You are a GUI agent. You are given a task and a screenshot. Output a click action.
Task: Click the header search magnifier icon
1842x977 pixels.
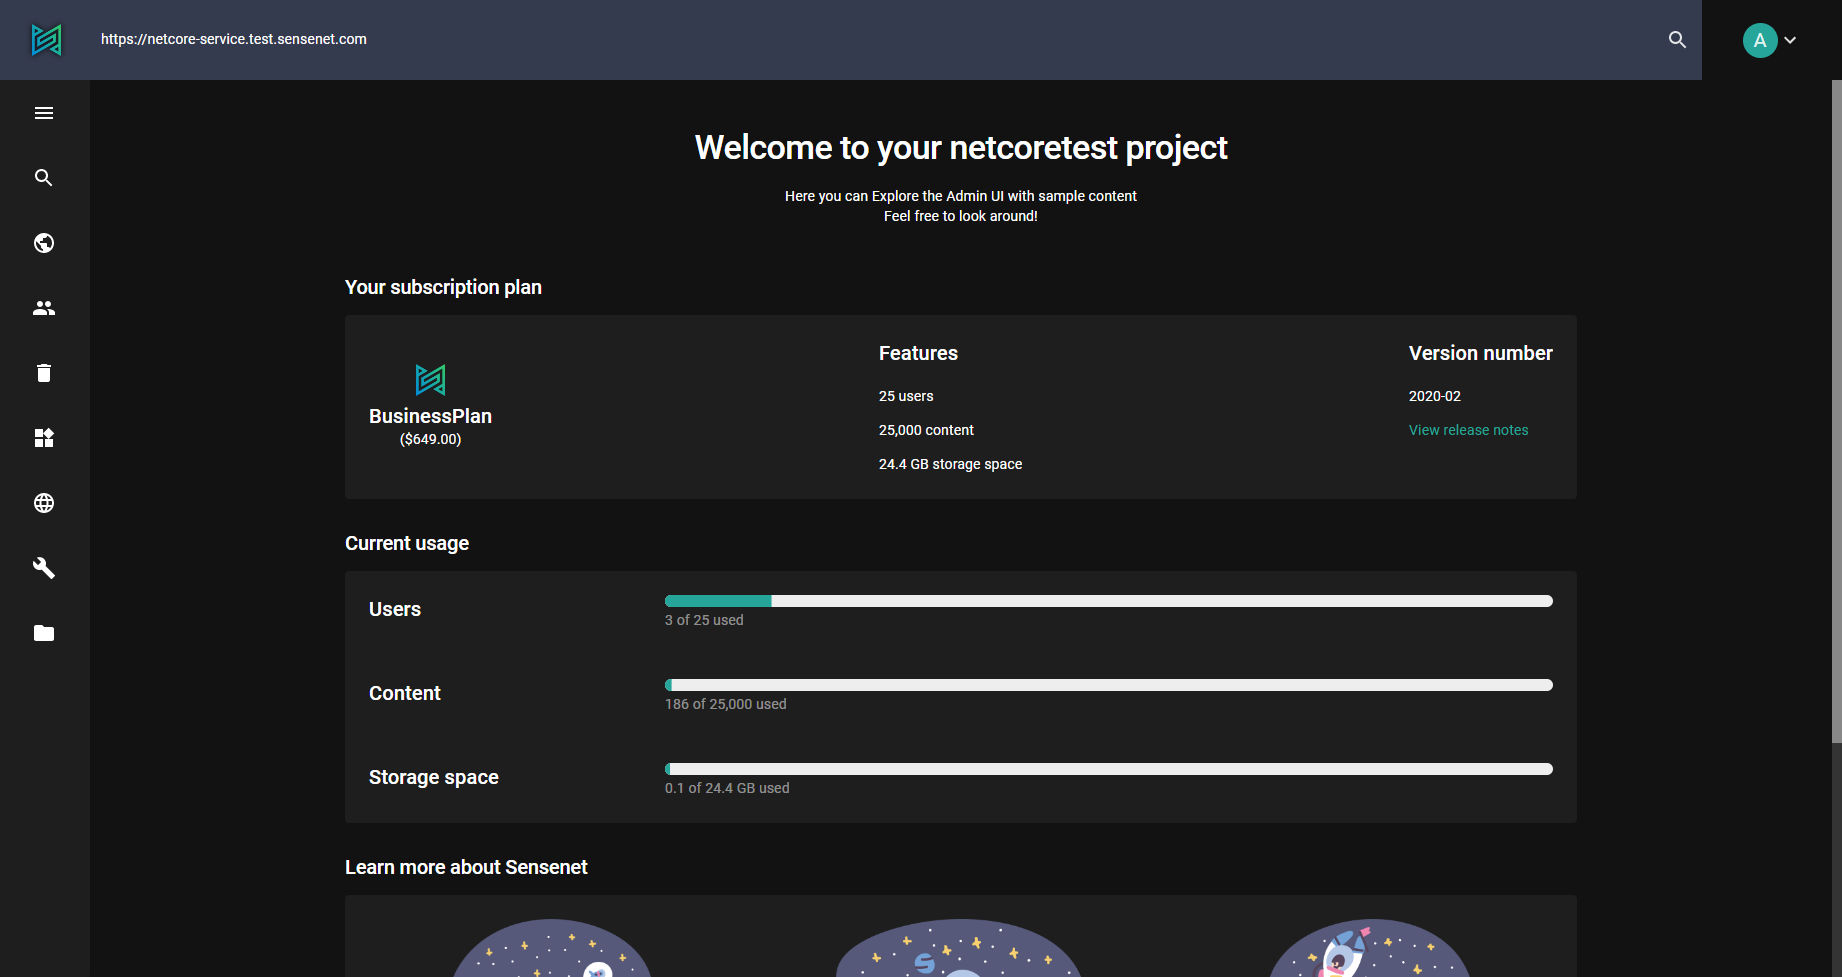click(1678, 40)
